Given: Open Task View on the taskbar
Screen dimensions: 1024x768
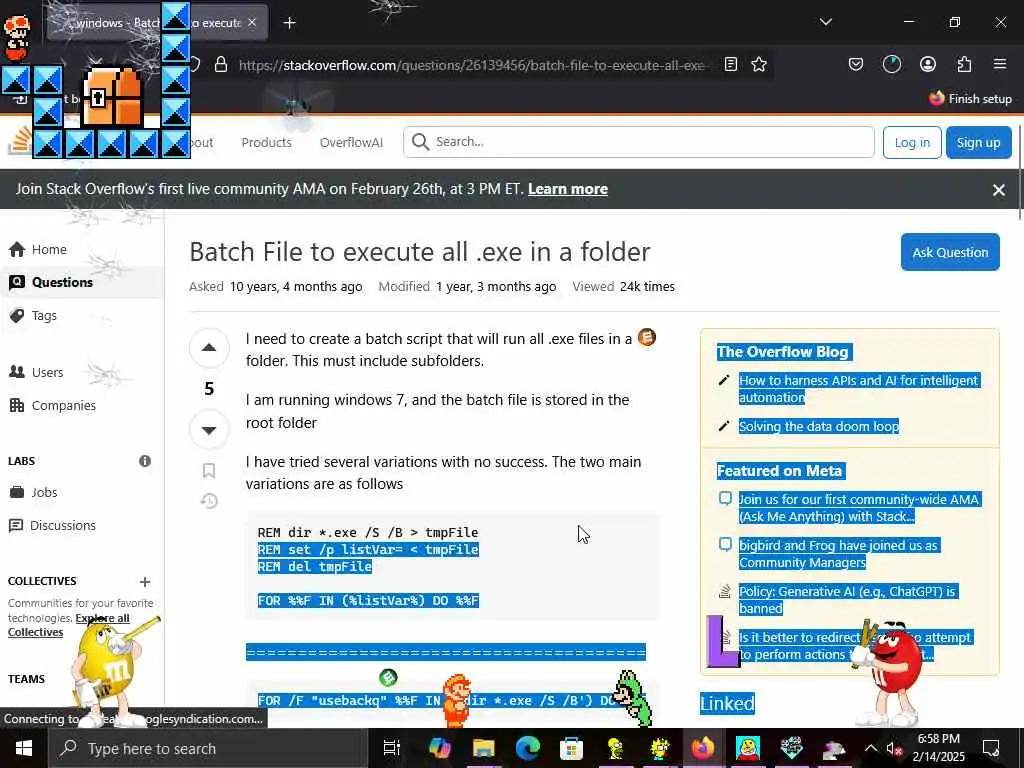Looking at the screenshot, I should 391,748.
